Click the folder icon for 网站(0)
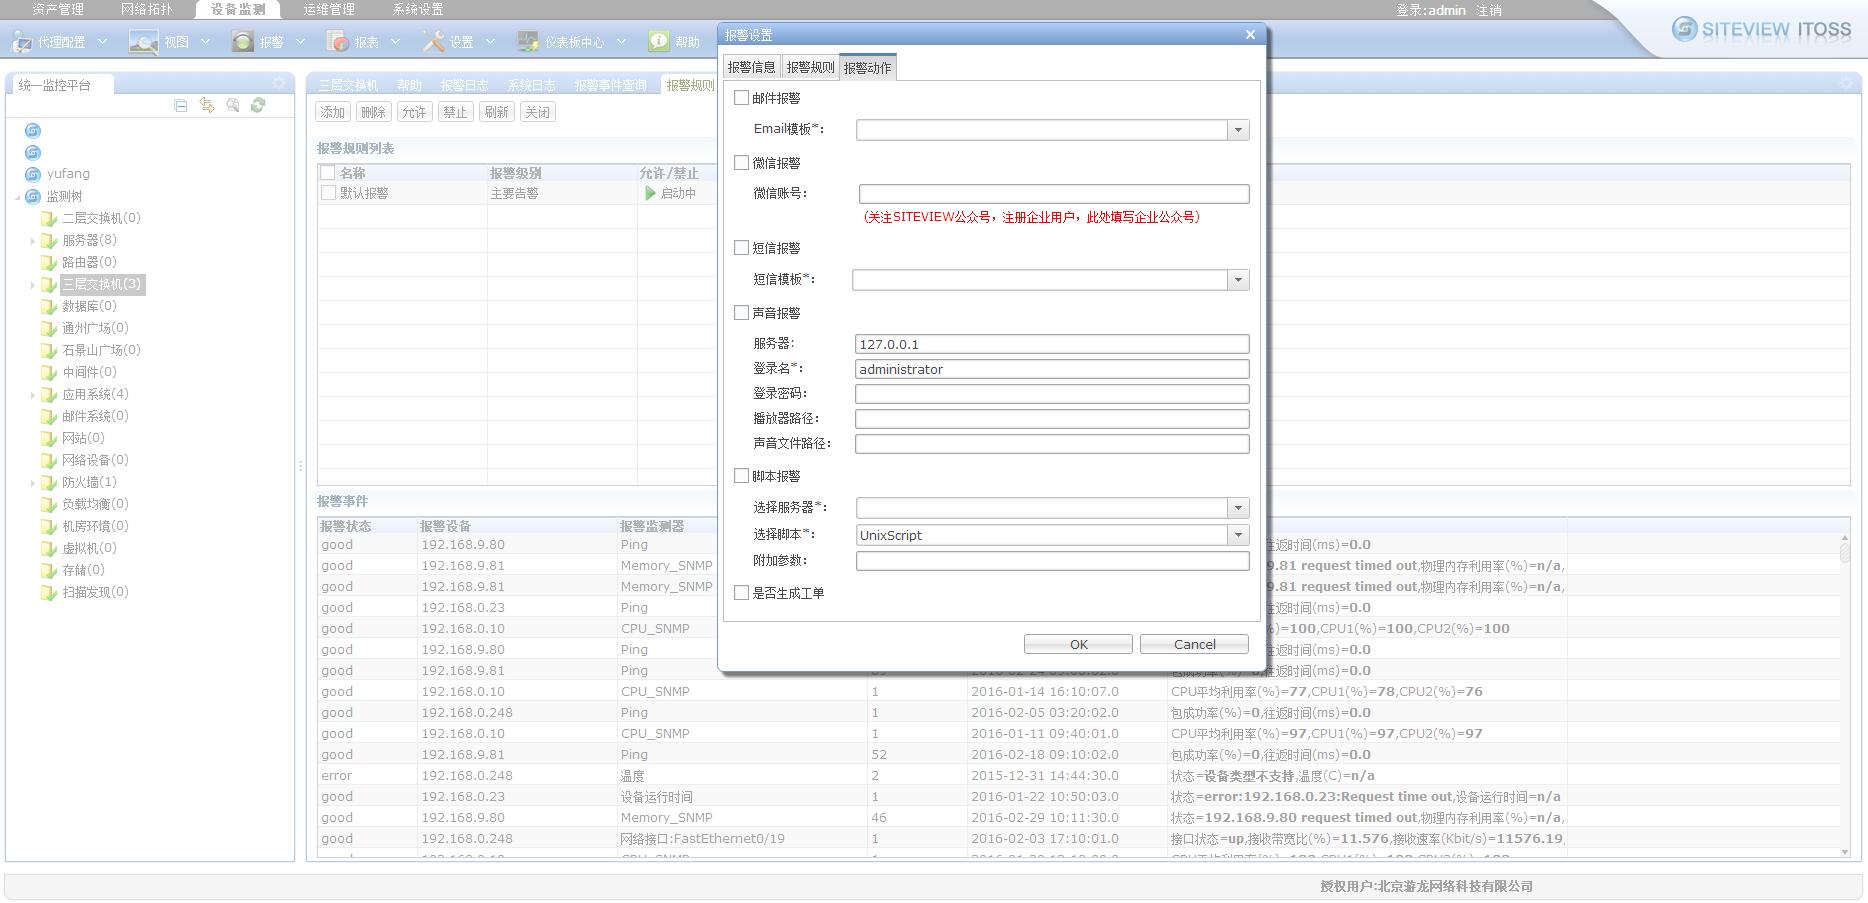The height and width of the screenshot is (903, 1868). pyautogui.click(x=48, y=438)
